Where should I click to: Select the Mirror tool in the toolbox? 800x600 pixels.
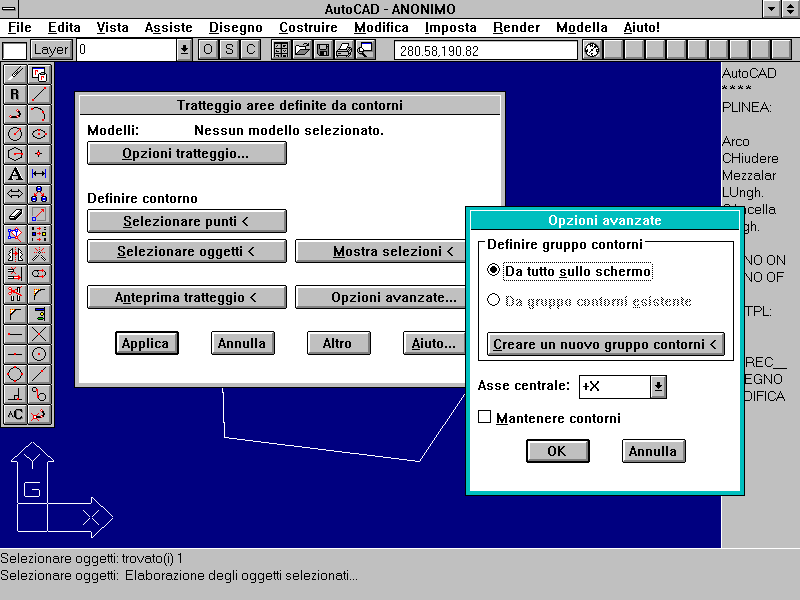[x=15, y=254]
